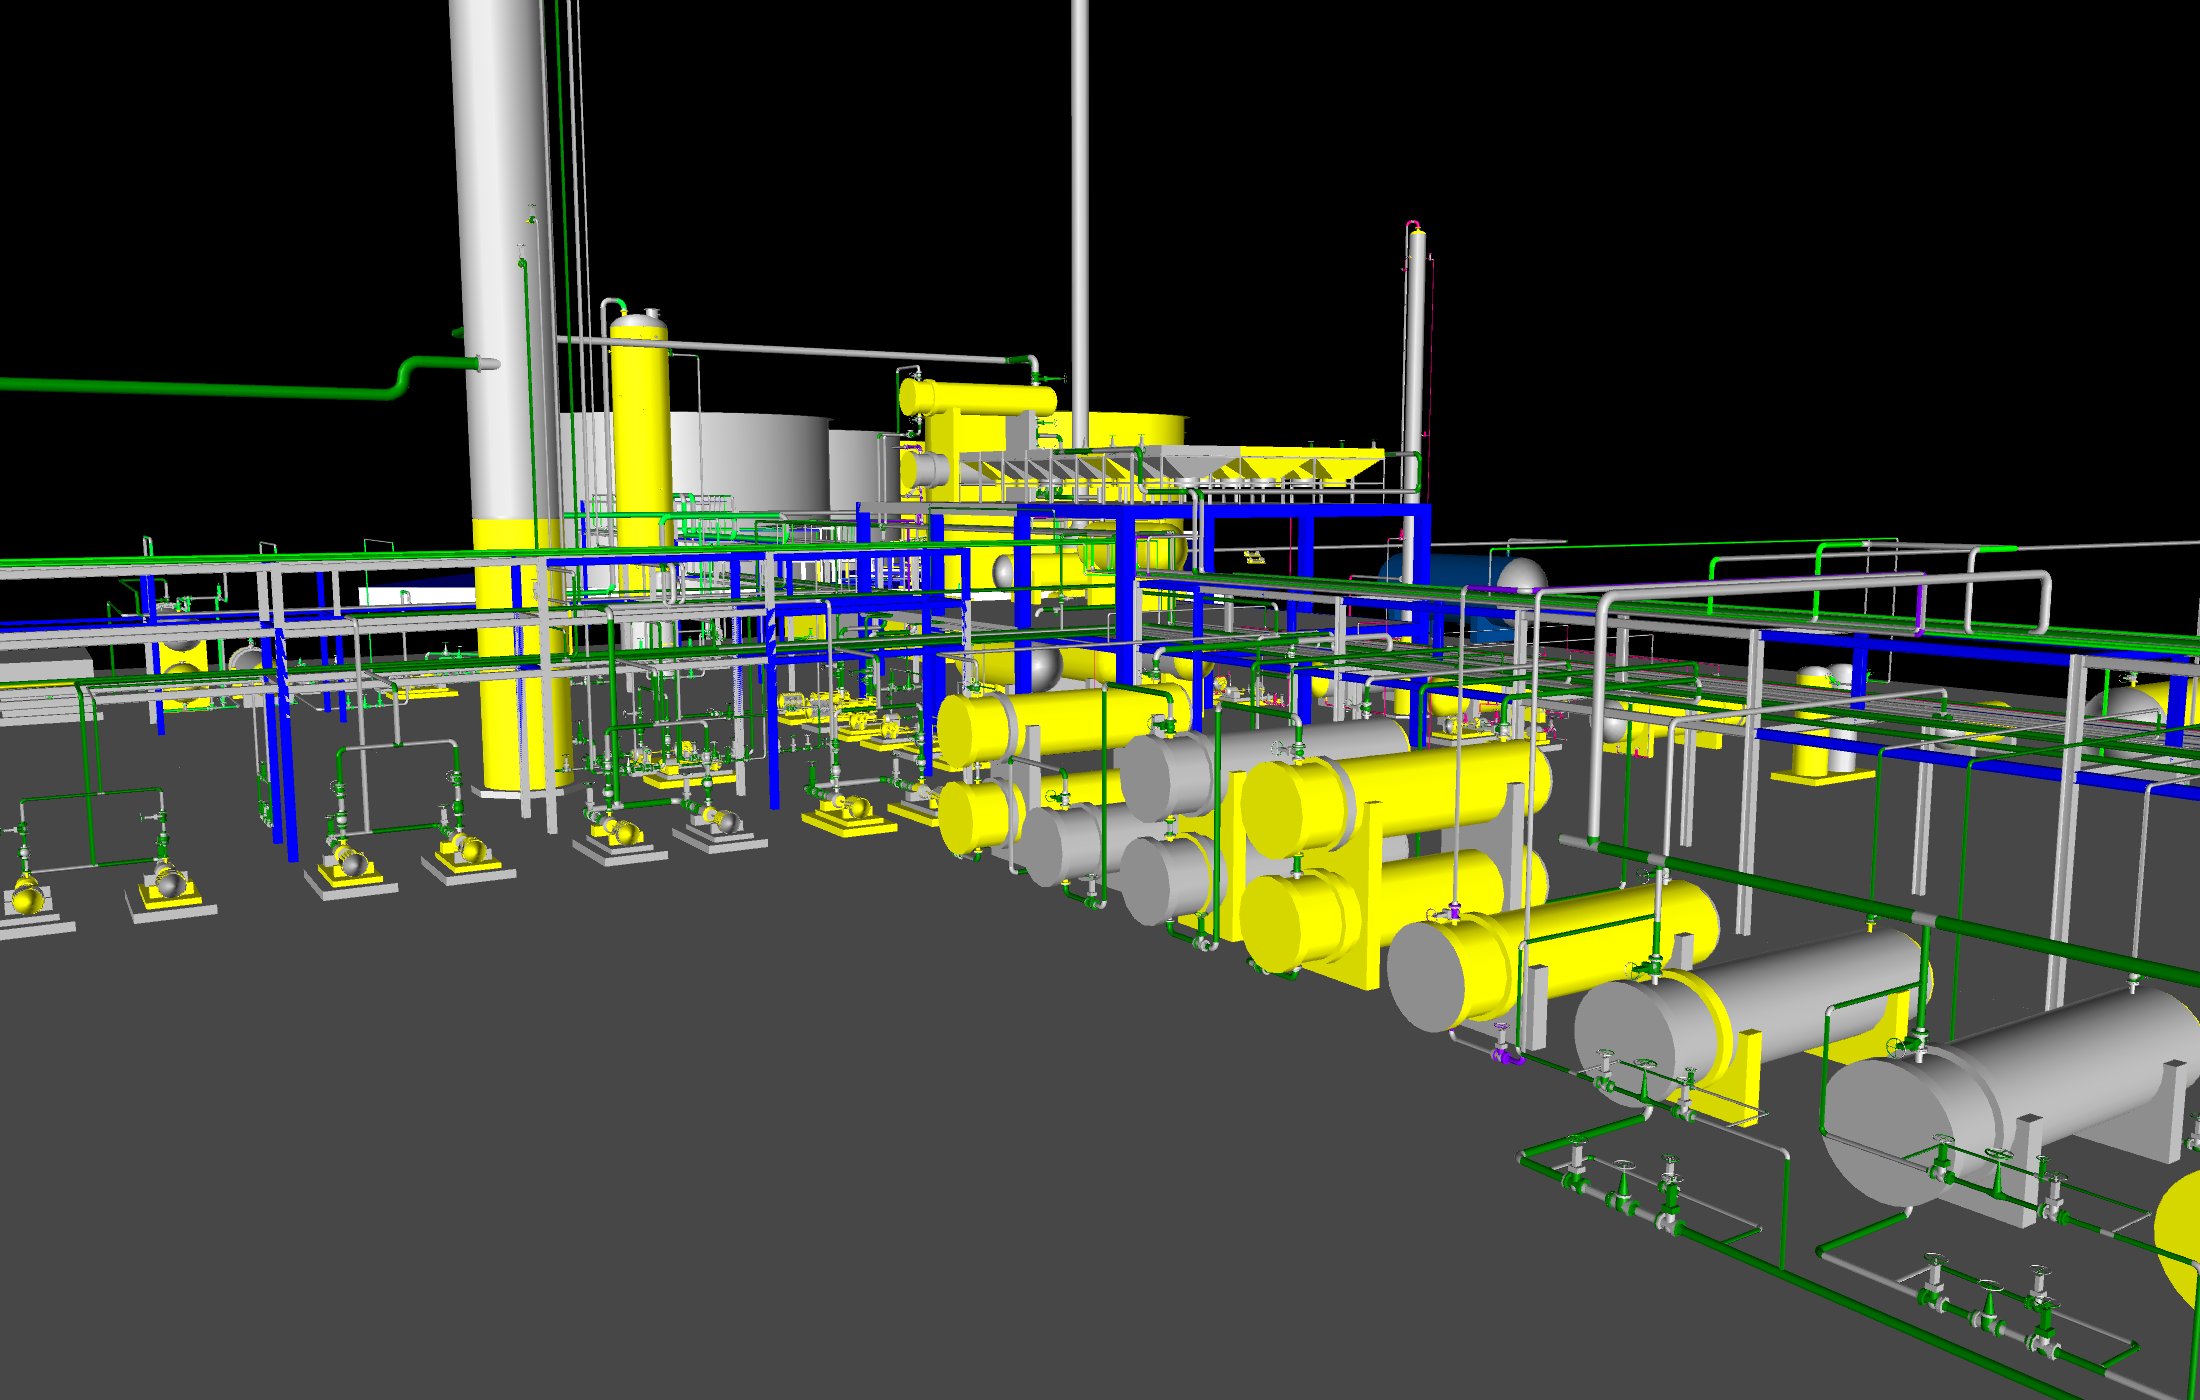Screen dimensions: 2200x1400
Task: Click the leftmost pump on its foundation
Action: coord(27,895)
